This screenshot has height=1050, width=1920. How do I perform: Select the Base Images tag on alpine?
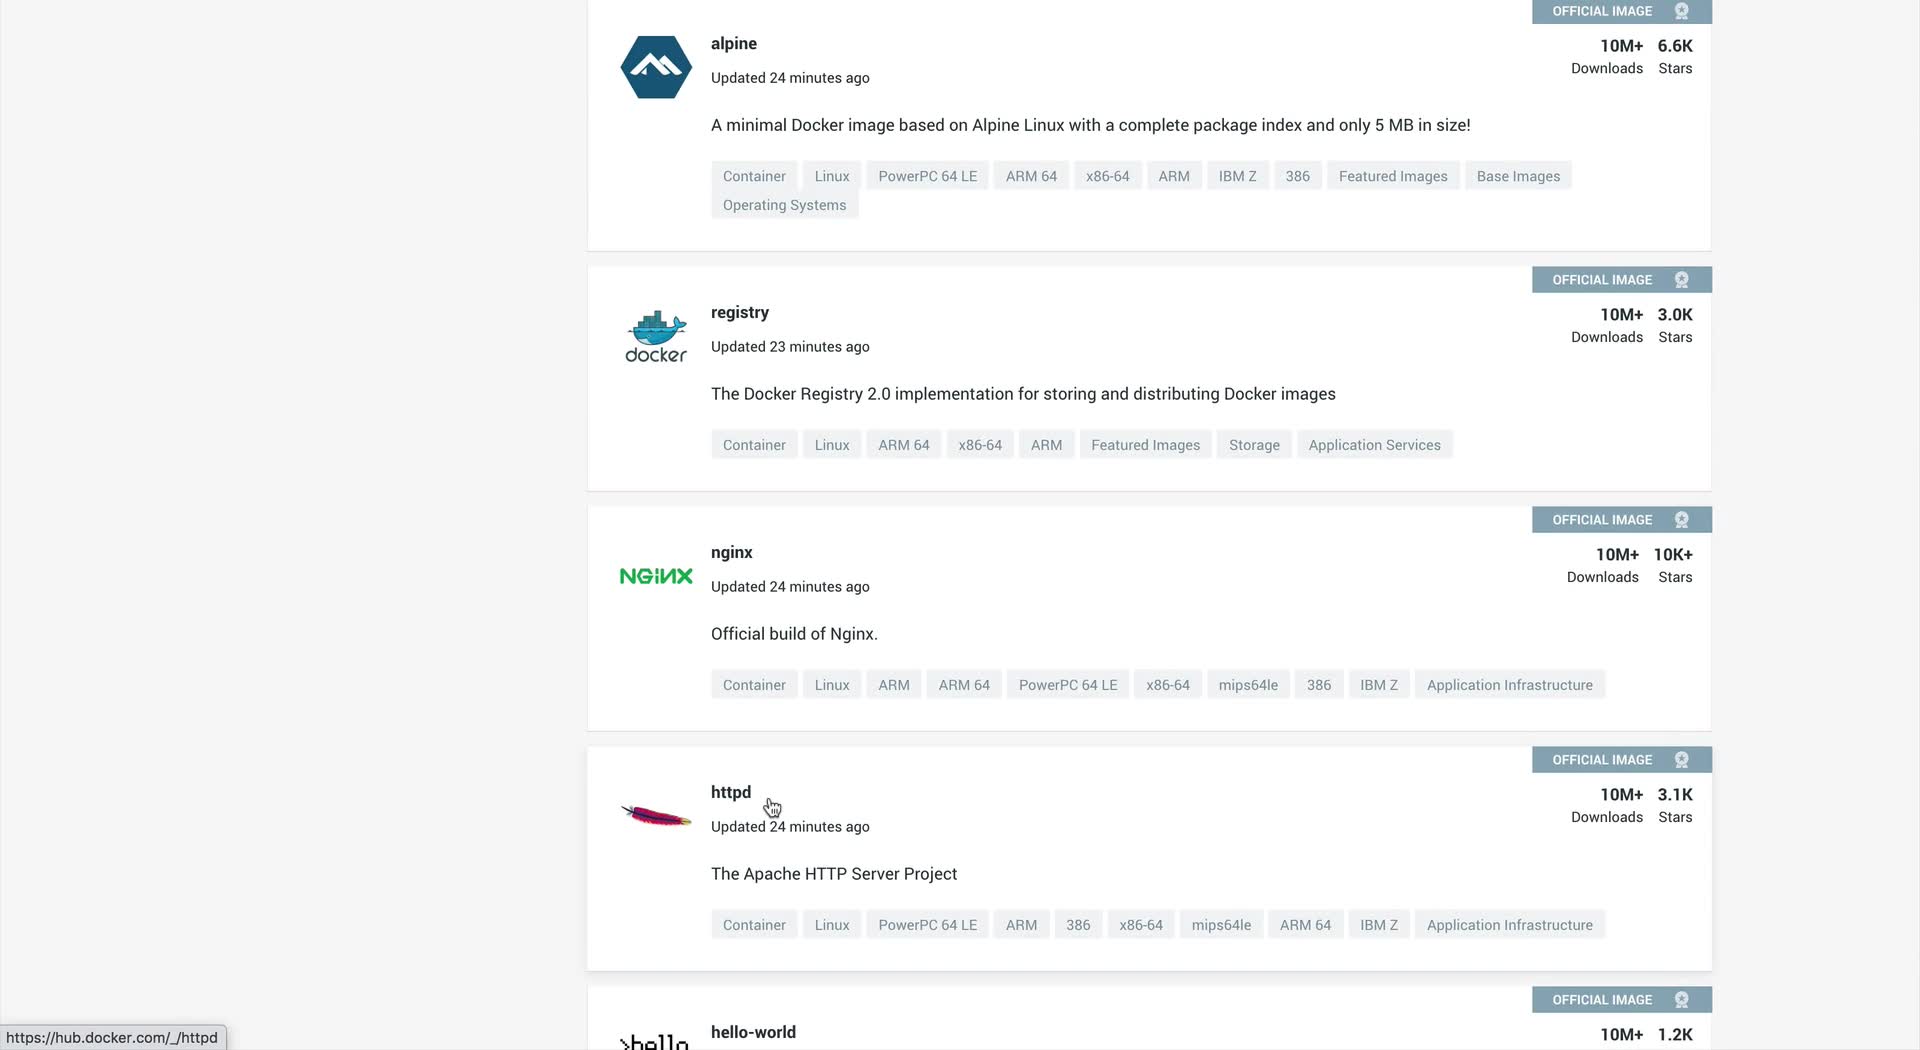click(x=1518, y=176)
